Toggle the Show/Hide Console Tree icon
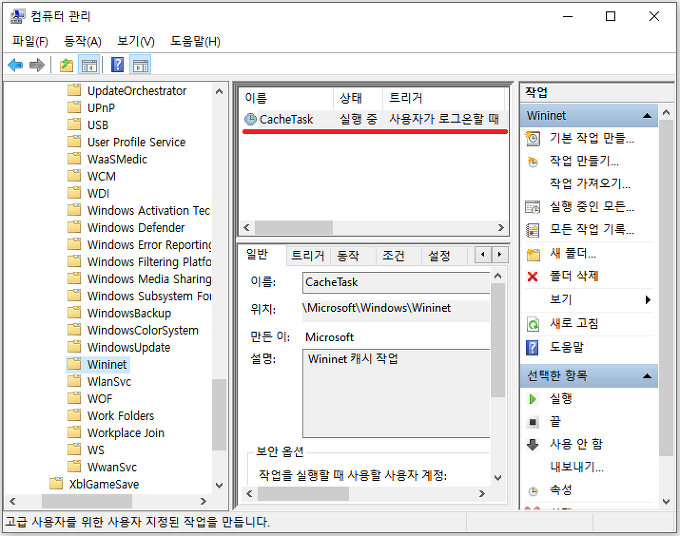 [x=89, y=65]
